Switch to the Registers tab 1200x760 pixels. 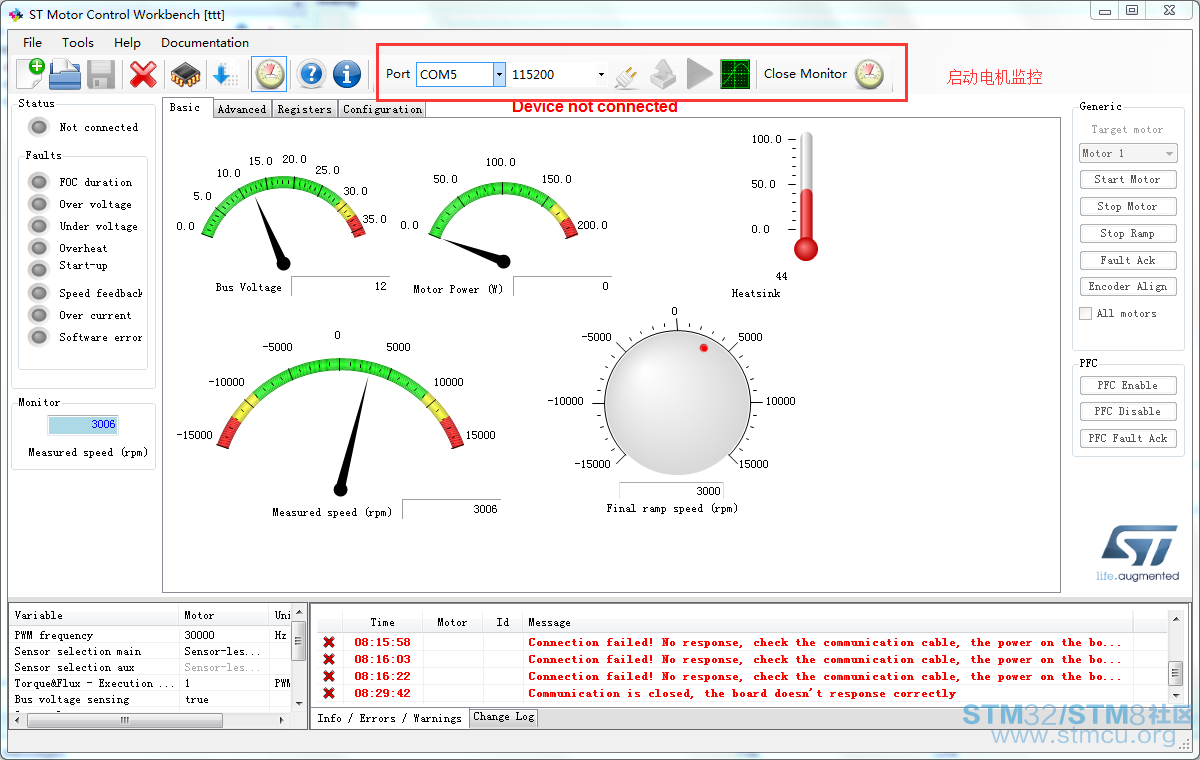pyautogui.click(x=304, y=109)
